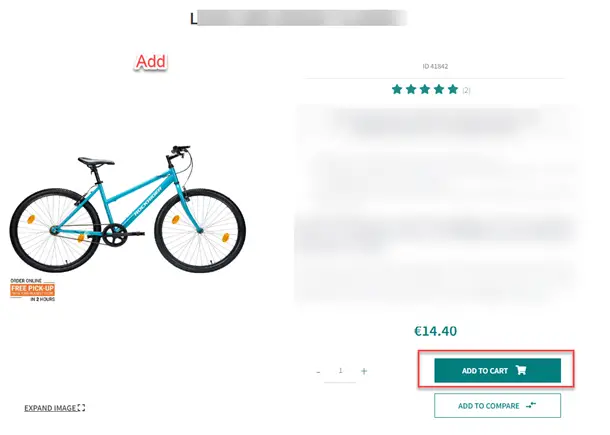610x435 pixels.
Task: Click the compare arrows icon
Action: coord(531,405)
